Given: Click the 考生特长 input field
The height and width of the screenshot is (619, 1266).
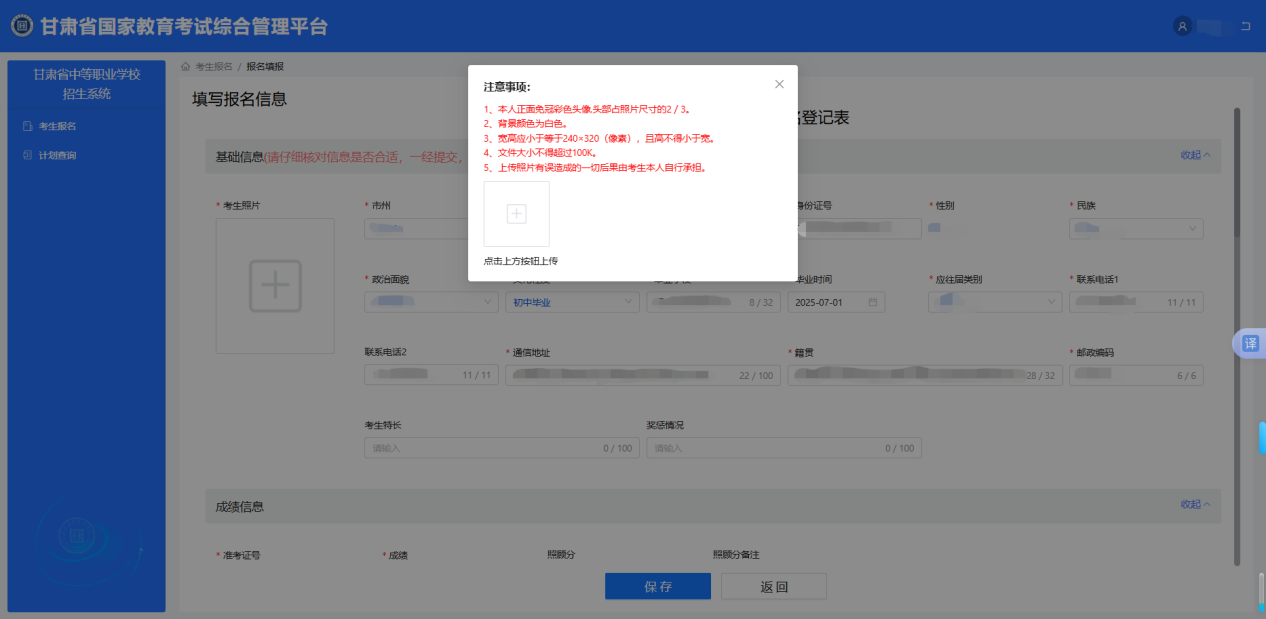Looking at the screenshot, I should [x=500, y=449].
